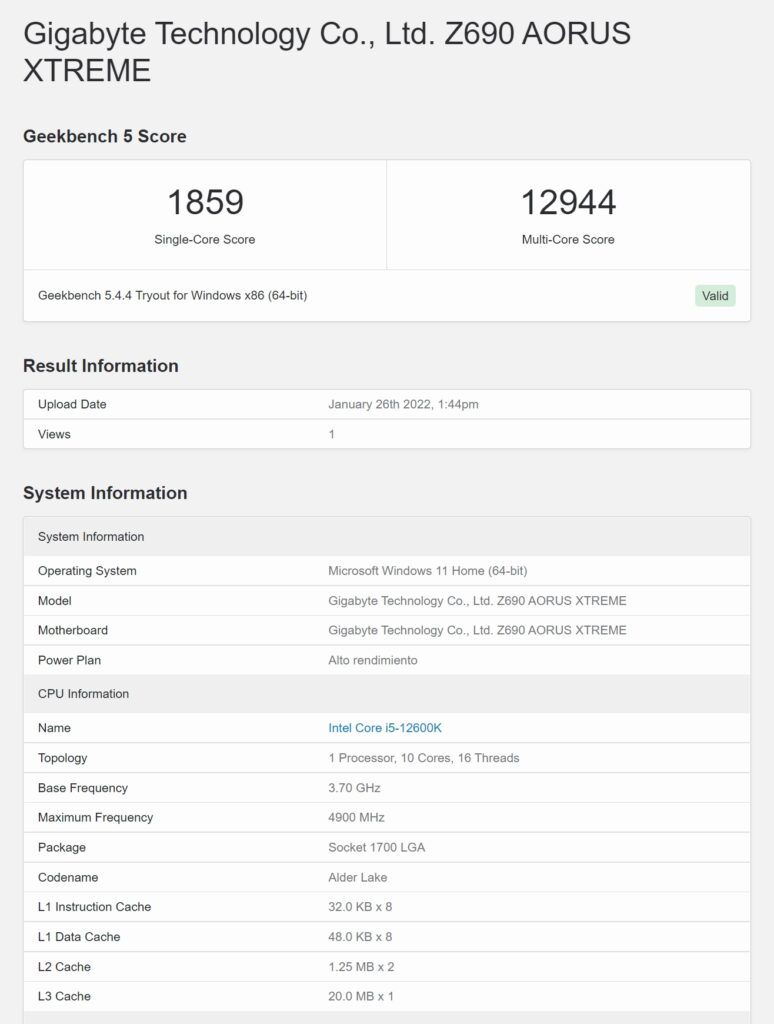The height and width of the screenshot is (1024, 774).
Task: Click the Model row label
Action: (x=54, y=601)
